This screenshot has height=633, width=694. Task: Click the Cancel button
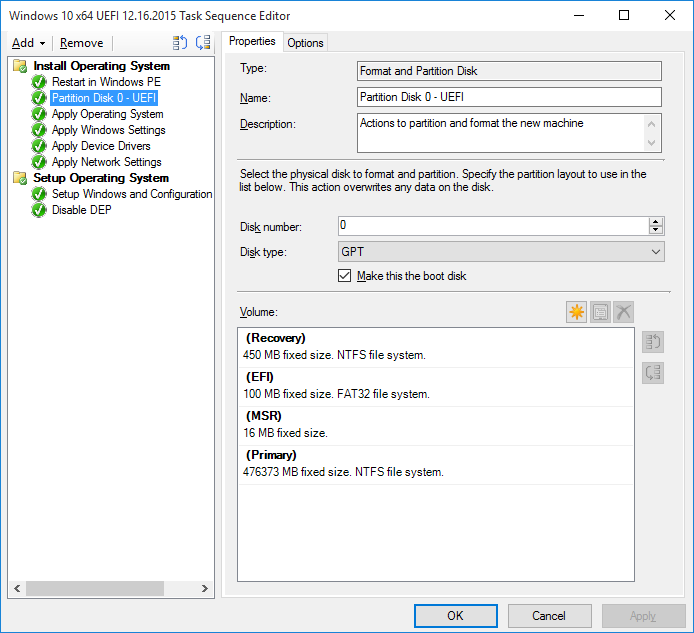(x=549, y=616)
